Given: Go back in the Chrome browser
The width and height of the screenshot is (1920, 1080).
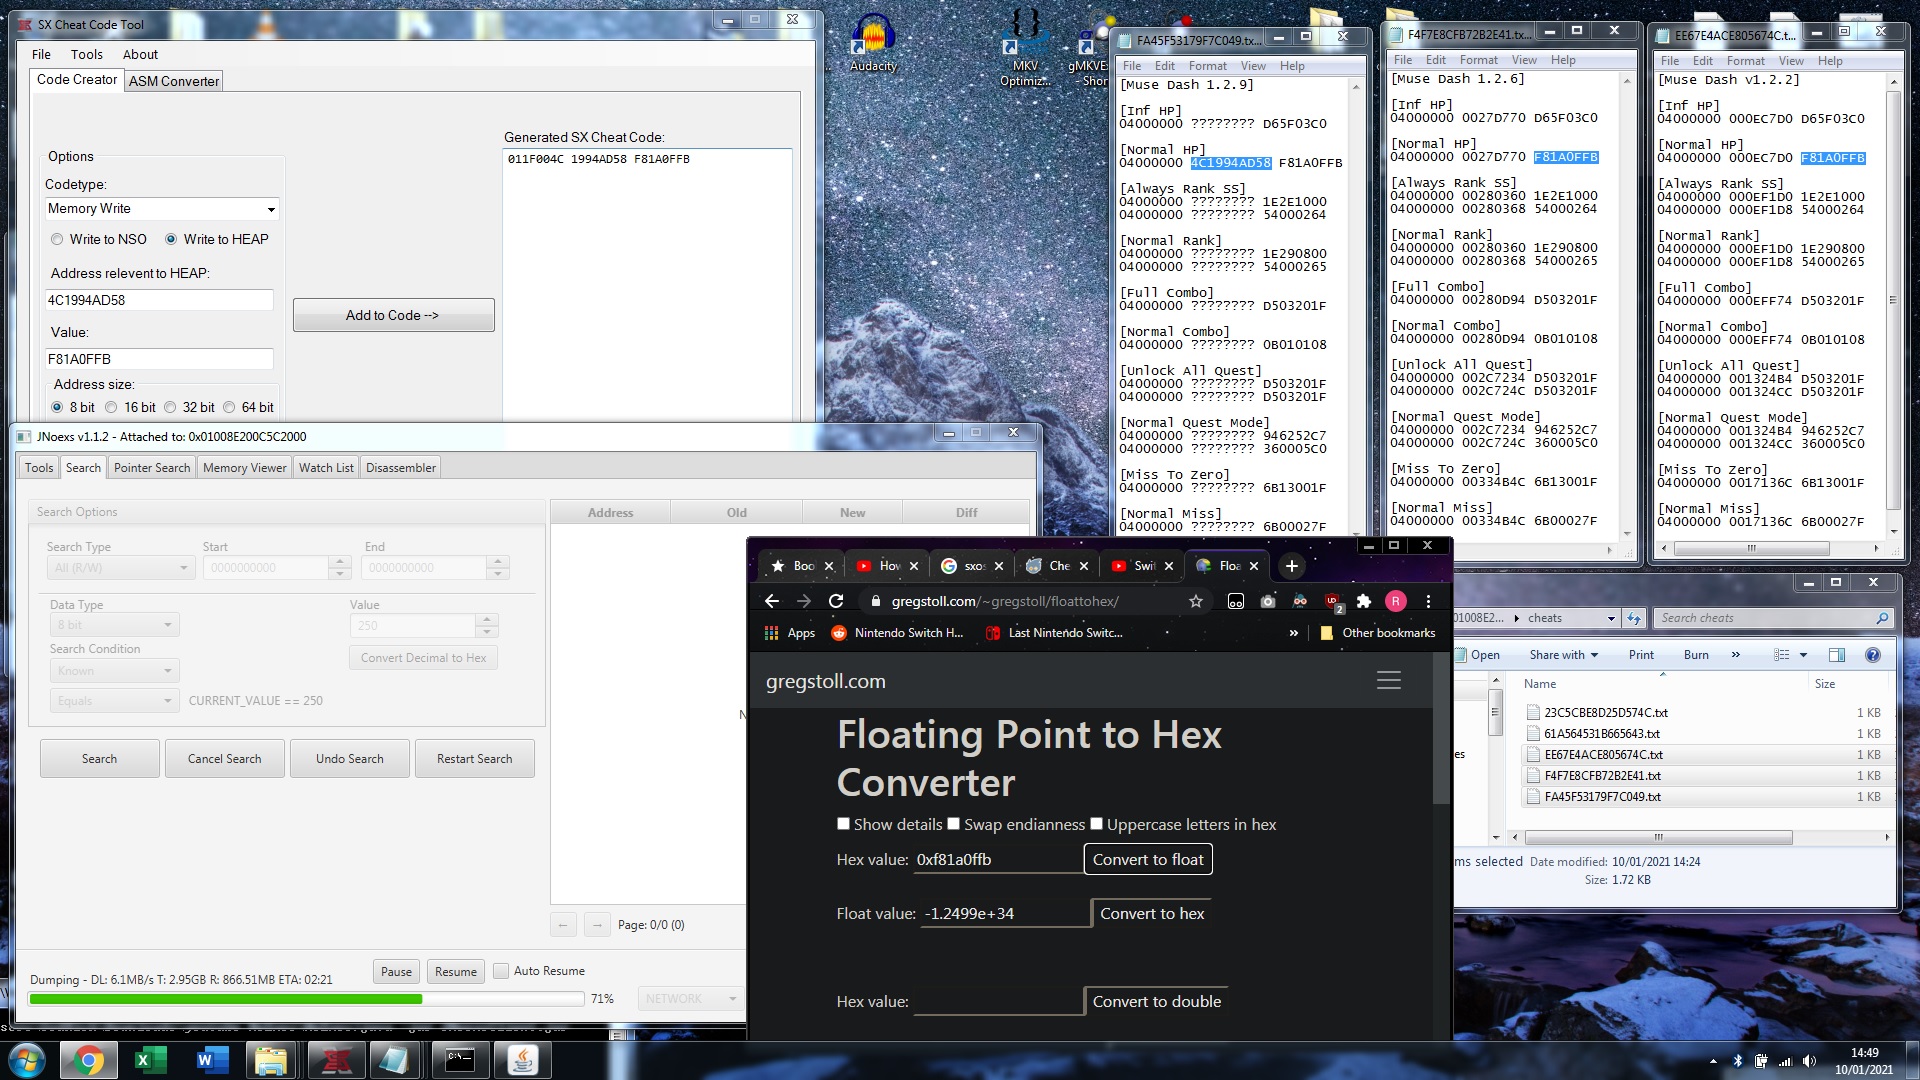Looking at the screenshot, I should (x=771, y=601).
